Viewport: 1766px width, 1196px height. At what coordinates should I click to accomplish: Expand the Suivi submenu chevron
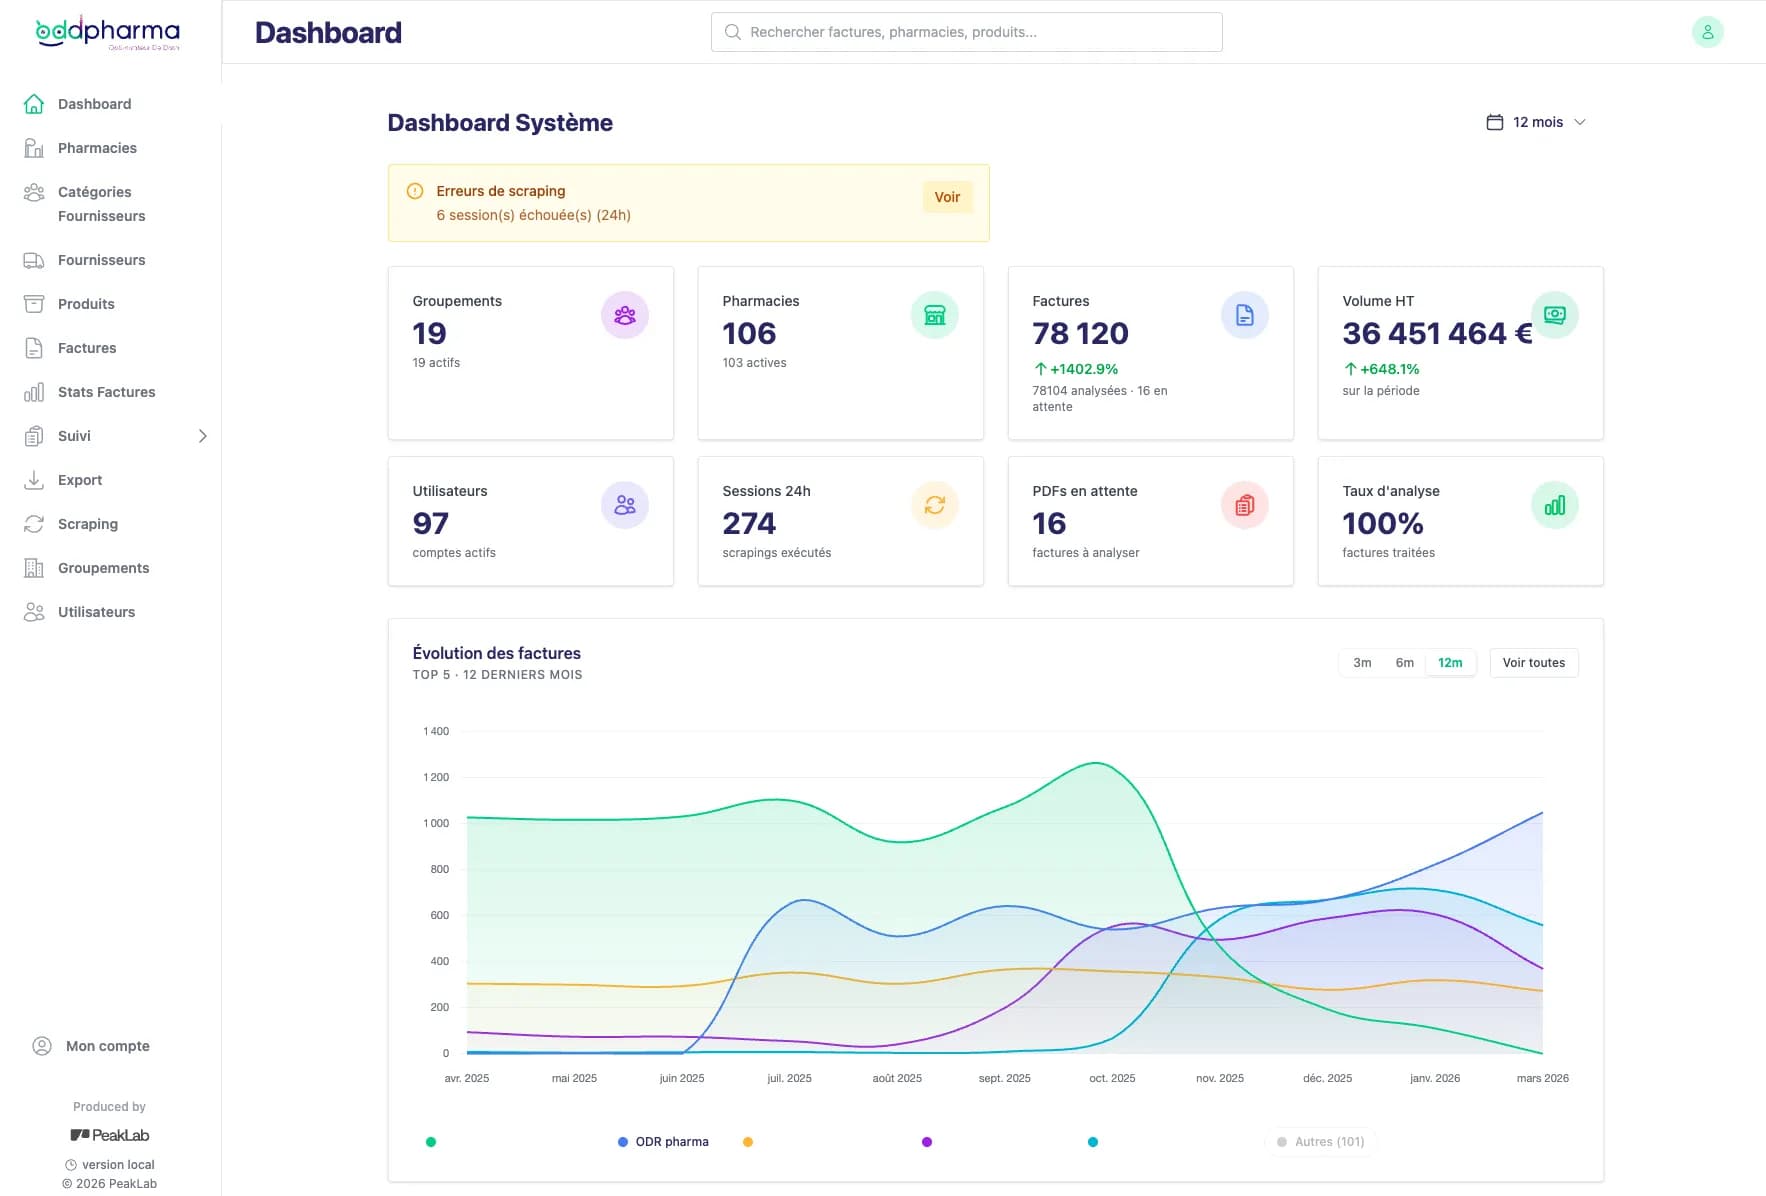(x=202, y=436)
